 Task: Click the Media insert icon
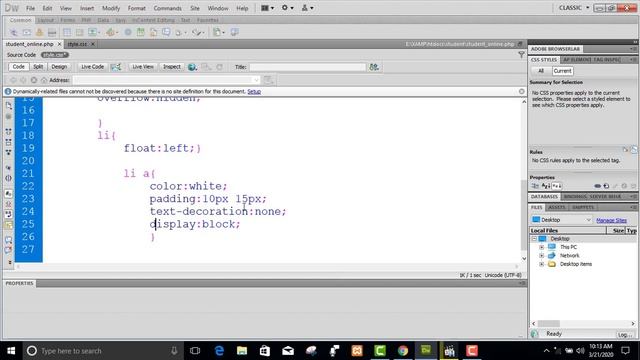click(x=111, y=32)
